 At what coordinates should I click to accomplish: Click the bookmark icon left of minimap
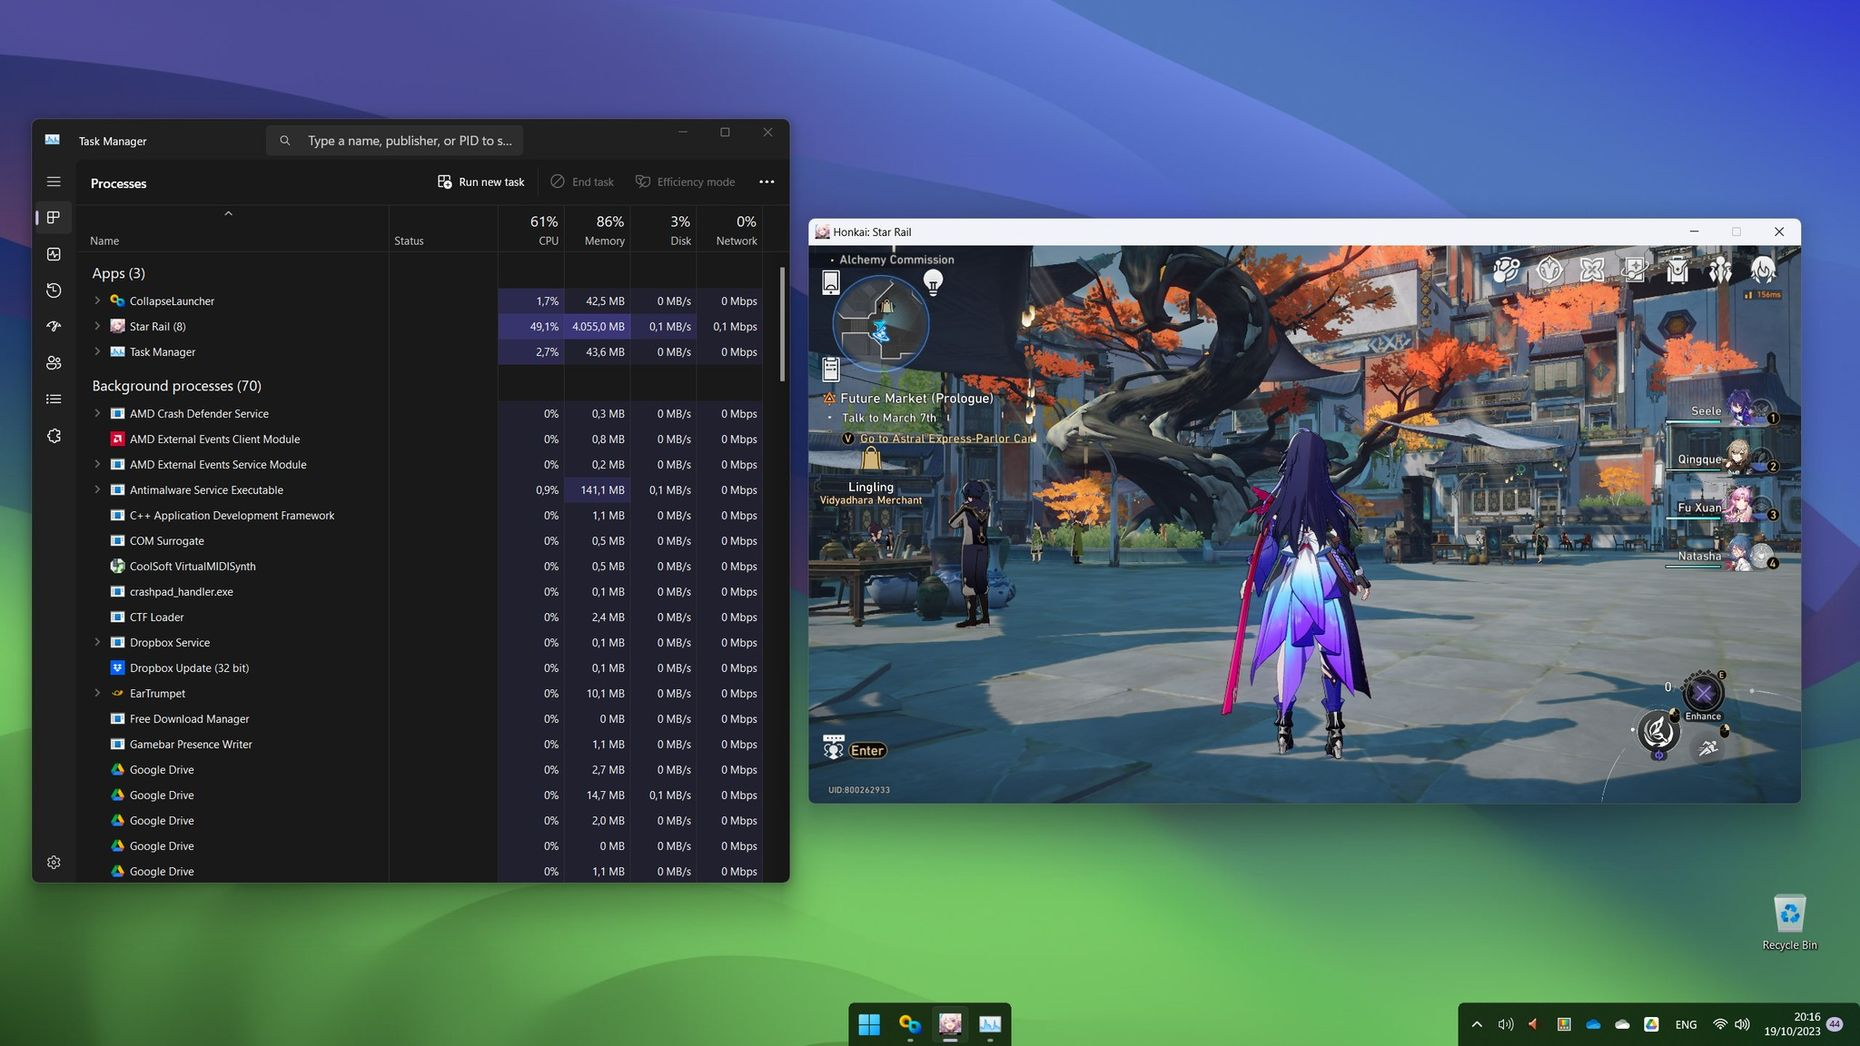pos(830,283)
